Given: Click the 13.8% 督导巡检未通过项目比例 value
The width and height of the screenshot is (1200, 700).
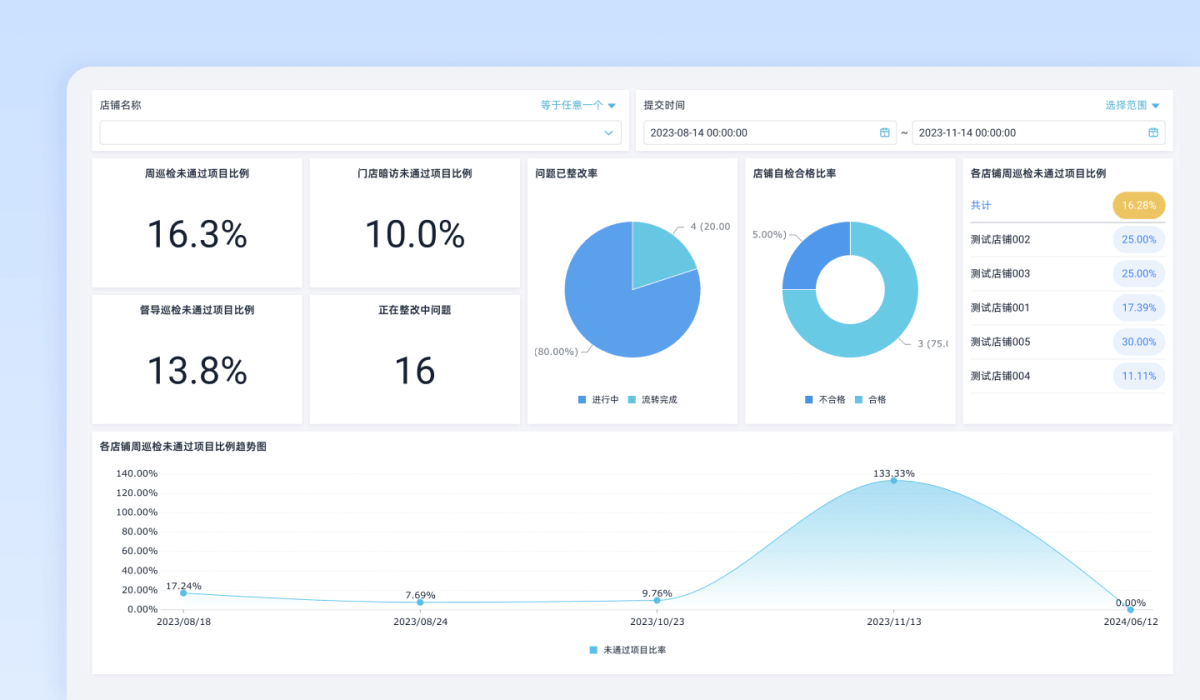Looking at the screenshot, I should [197, 371].
